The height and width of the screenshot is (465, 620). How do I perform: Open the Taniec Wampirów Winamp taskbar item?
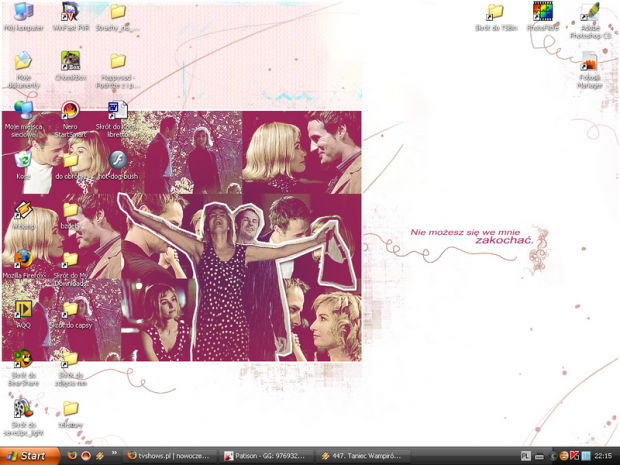(361, 456)
